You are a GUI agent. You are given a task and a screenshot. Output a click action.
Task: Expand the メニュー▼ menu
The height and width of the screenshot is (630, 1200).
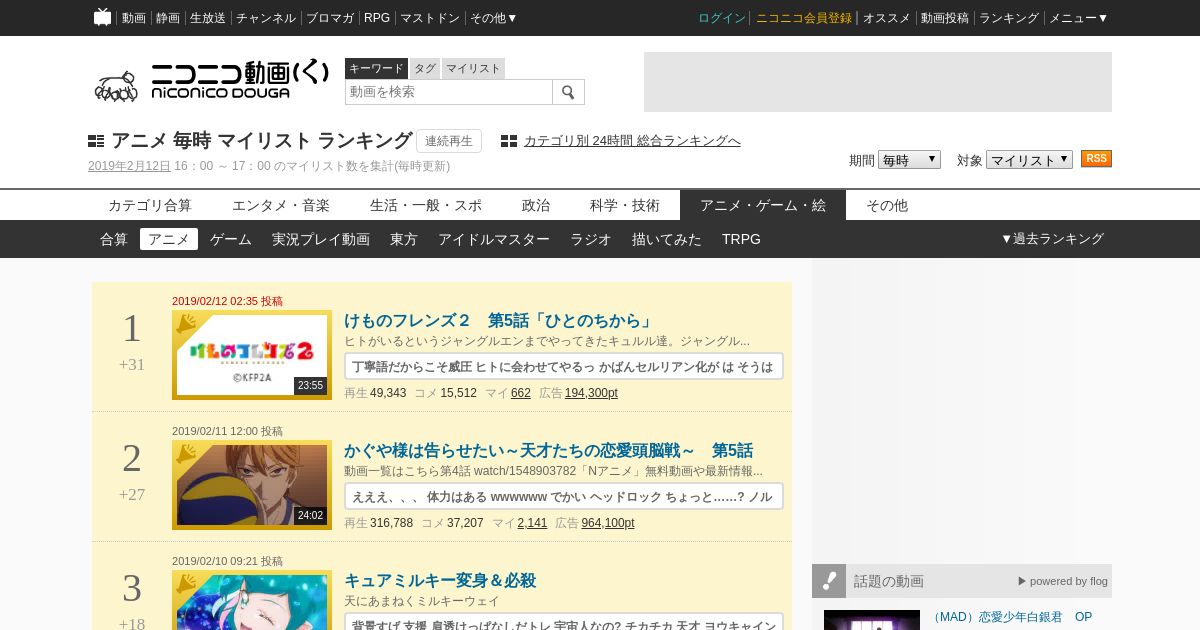1078,18
